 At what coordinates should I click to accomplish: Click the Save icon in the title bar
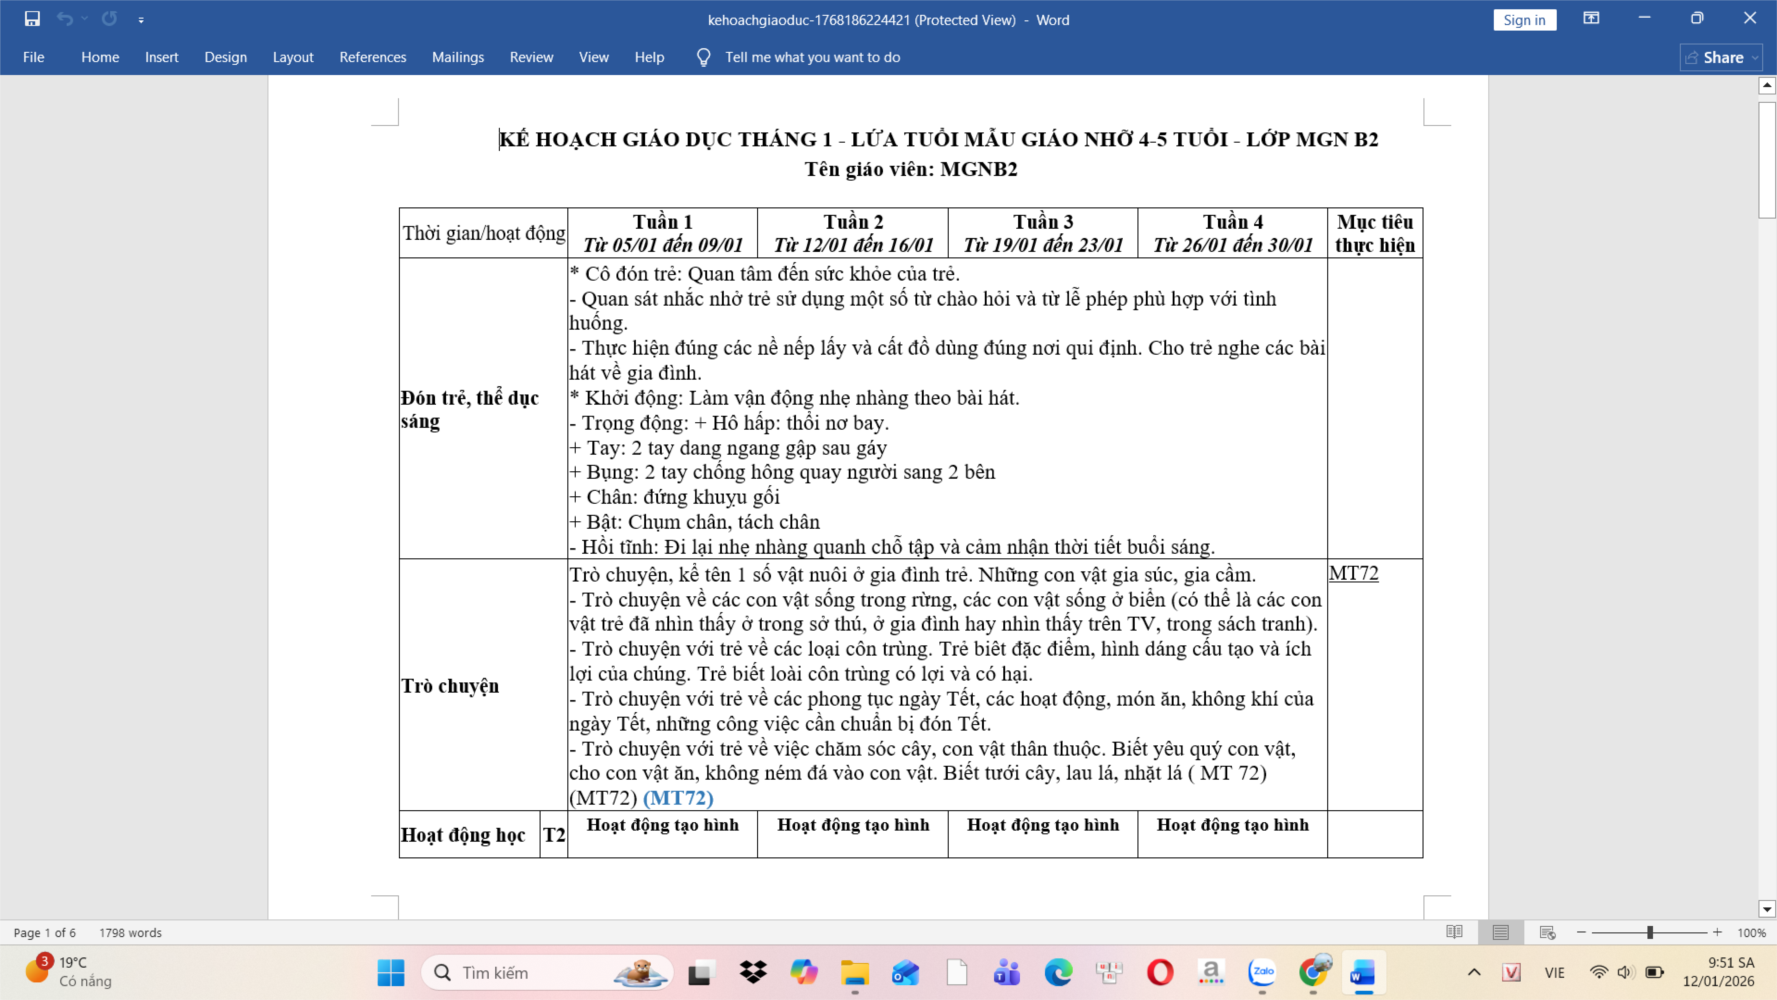point(32,19)
